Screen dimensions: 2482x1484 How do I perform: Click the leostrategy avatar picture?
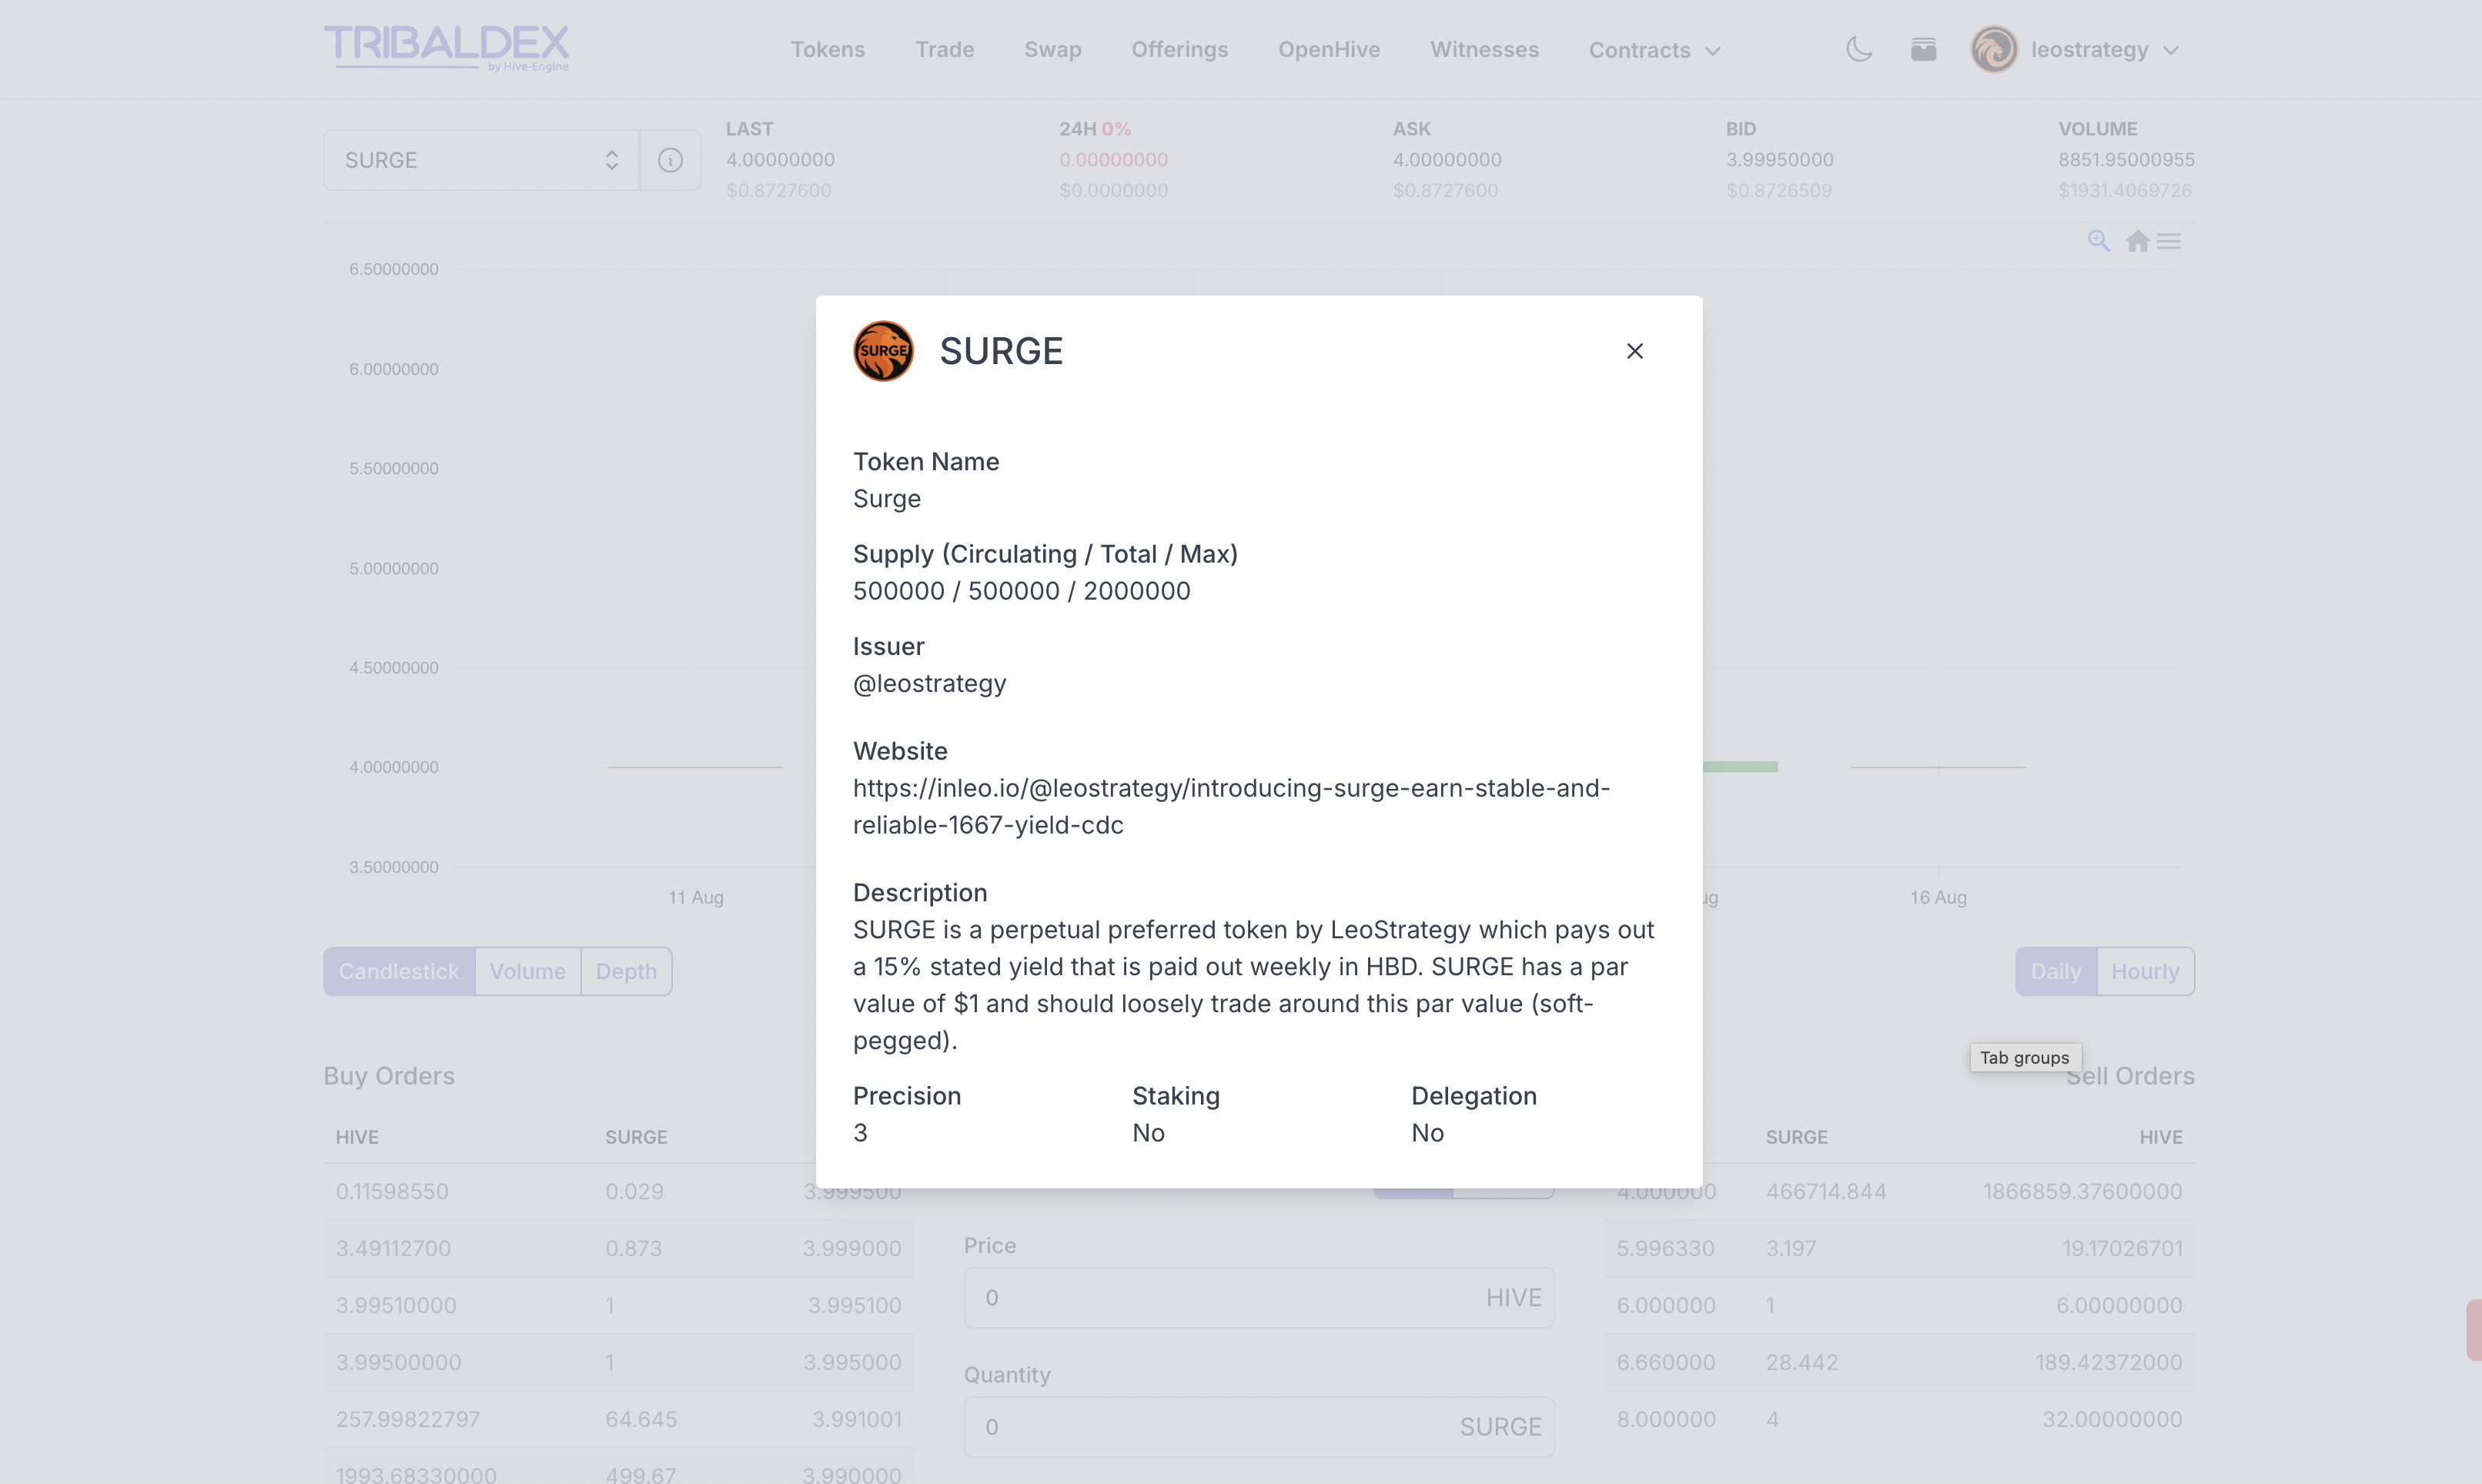1993,49
